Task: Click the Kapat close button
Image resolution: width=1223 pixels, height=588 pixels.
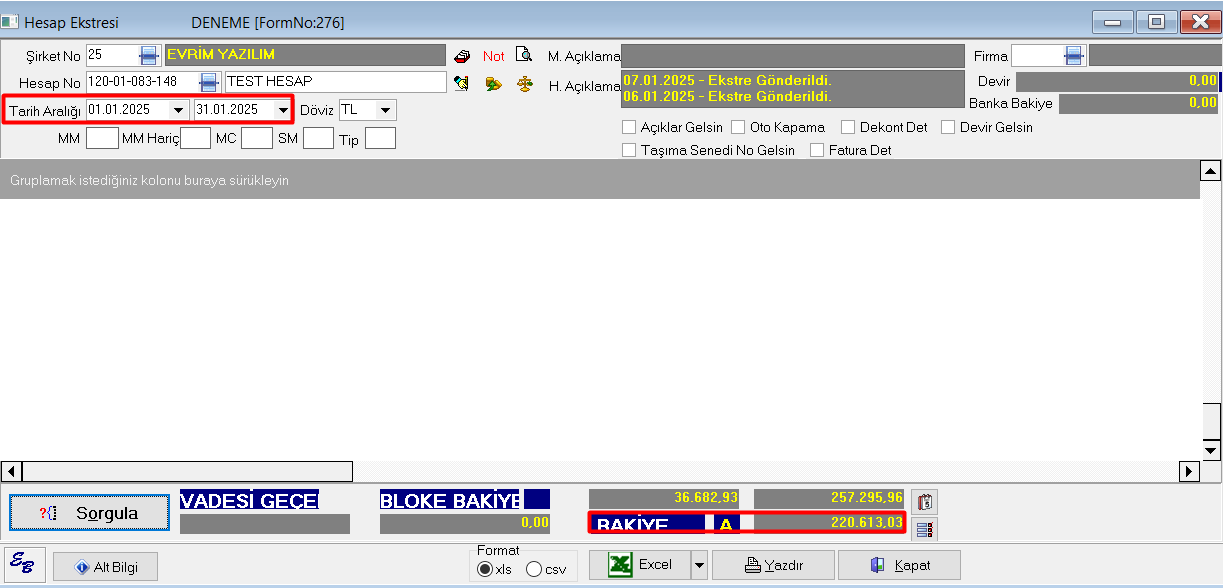Action: (x=899, y=565)
